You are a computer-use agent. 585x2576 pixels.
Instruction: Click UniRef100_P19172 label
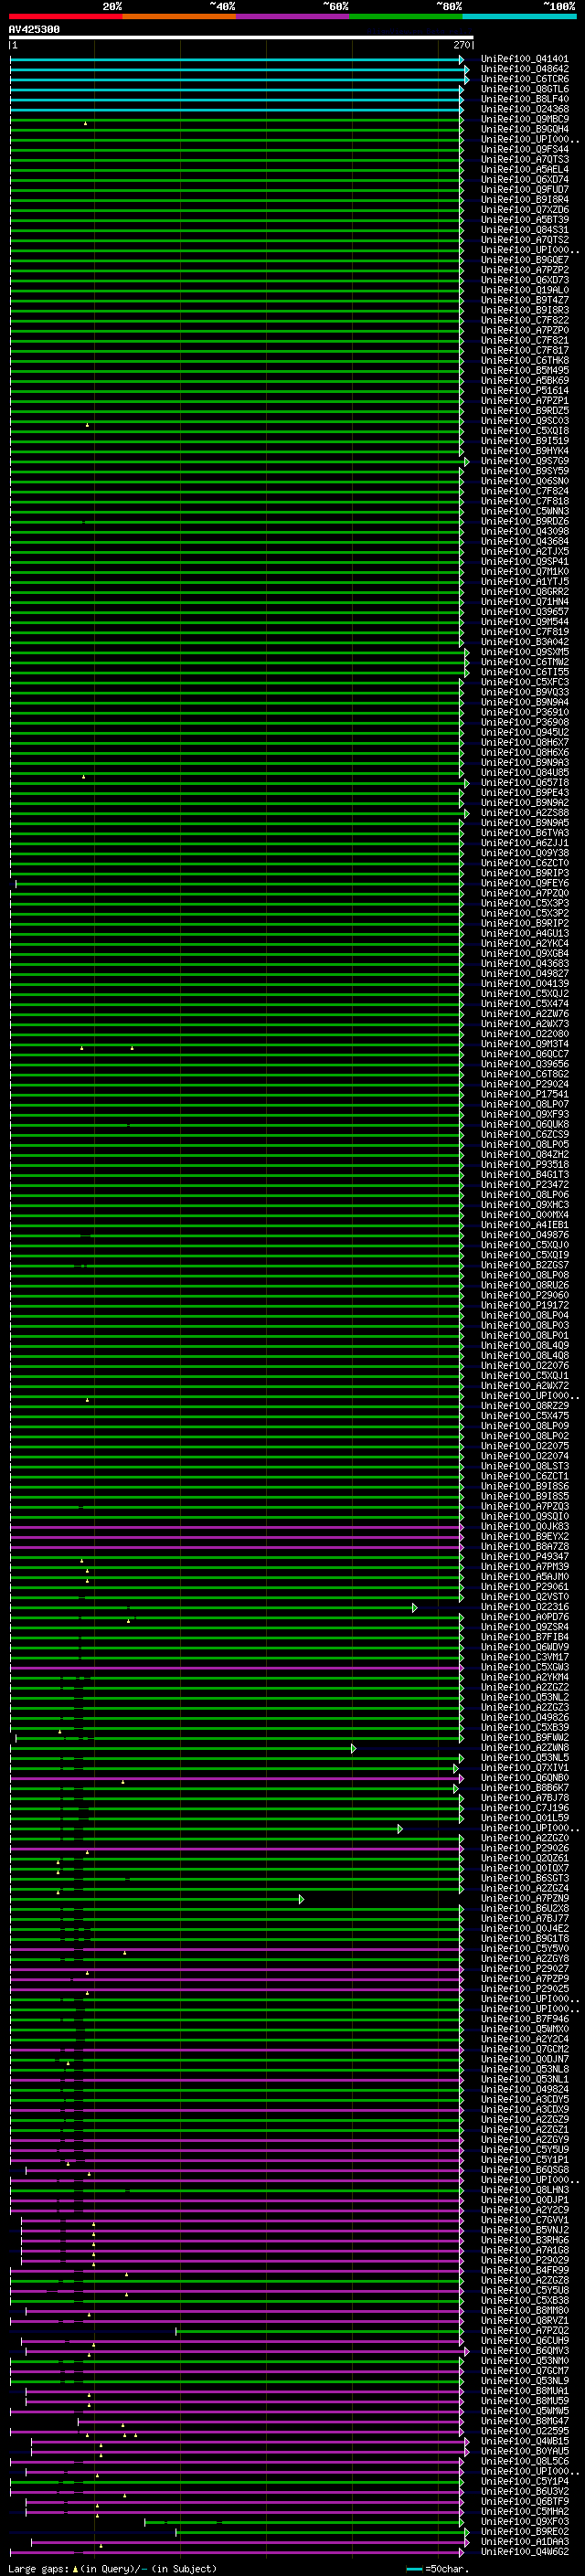525,1305
